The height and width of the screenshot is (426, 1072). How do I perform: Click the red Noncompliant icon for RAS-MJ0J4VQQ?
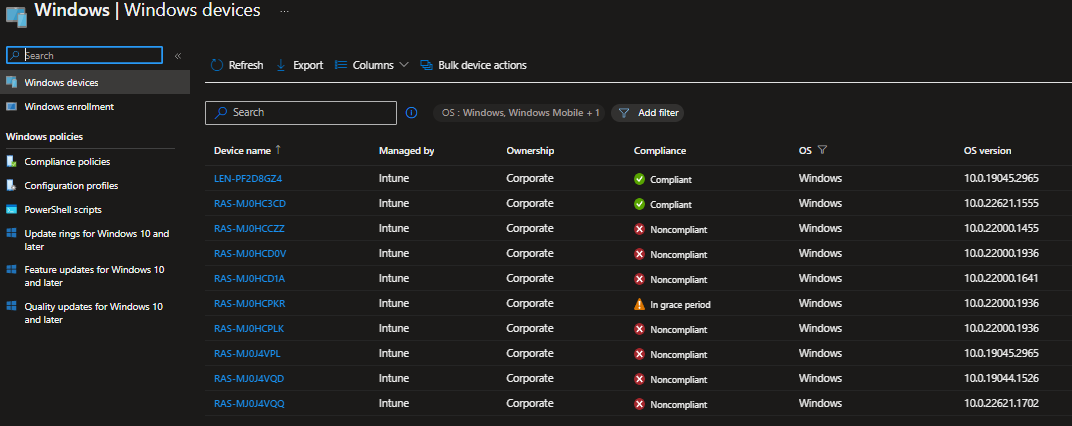click(x=639, y=404)
